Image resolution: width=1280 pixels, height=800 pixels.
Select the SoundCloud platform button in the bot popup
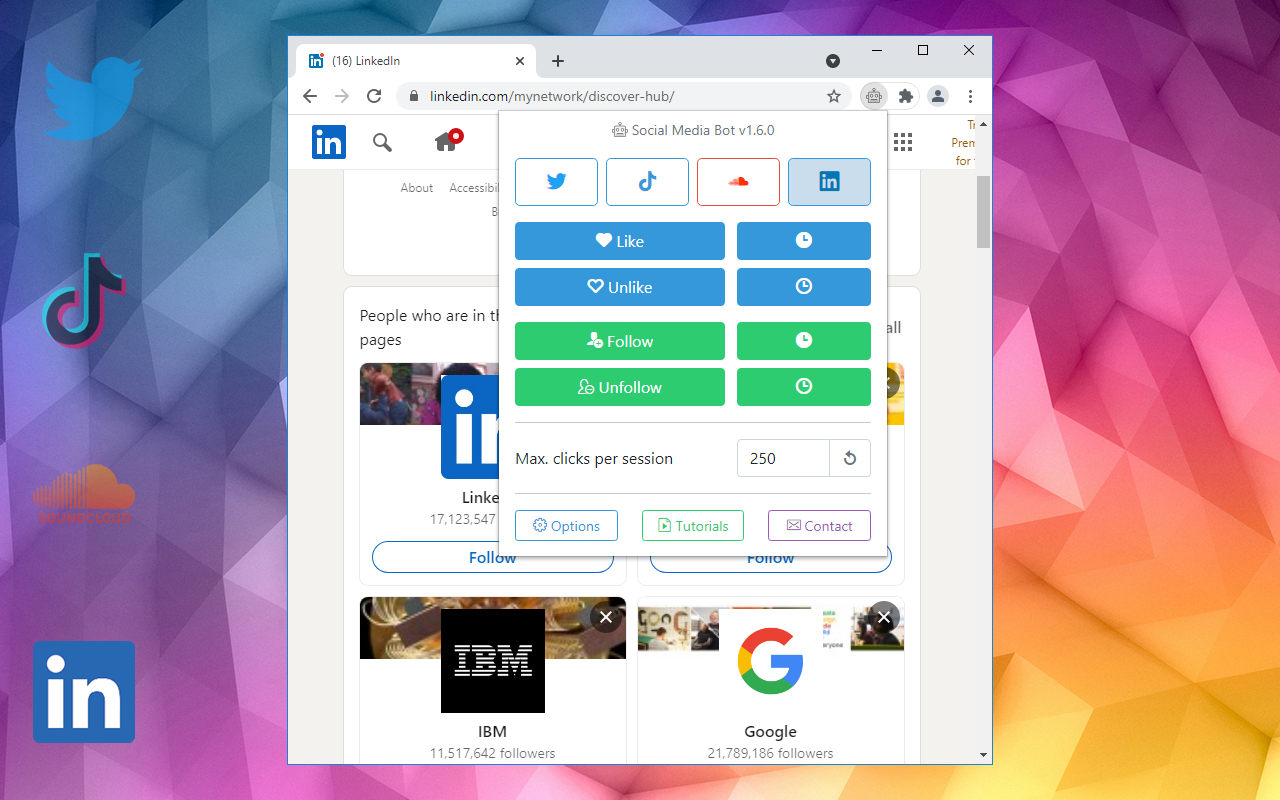[738, 182]
